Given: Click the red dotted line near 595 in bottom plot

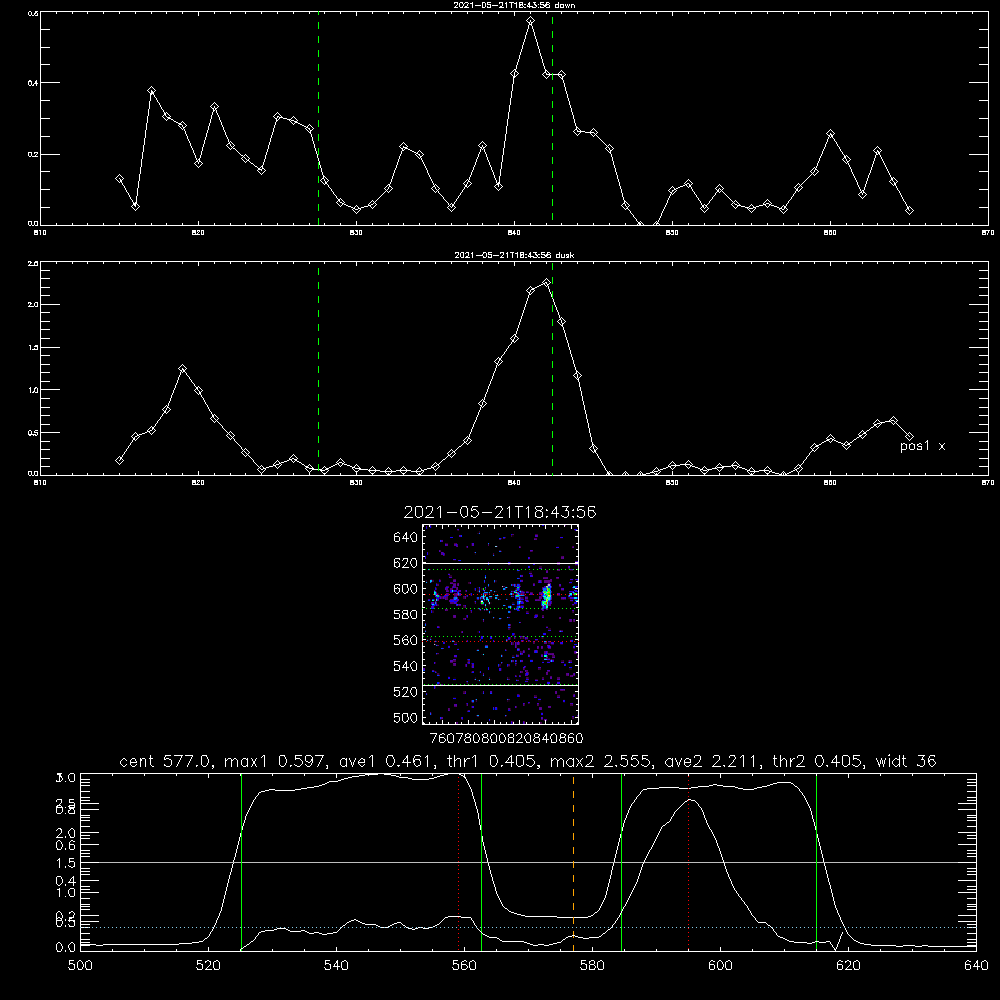Looking at the screenshot, I should pos(688,861).
